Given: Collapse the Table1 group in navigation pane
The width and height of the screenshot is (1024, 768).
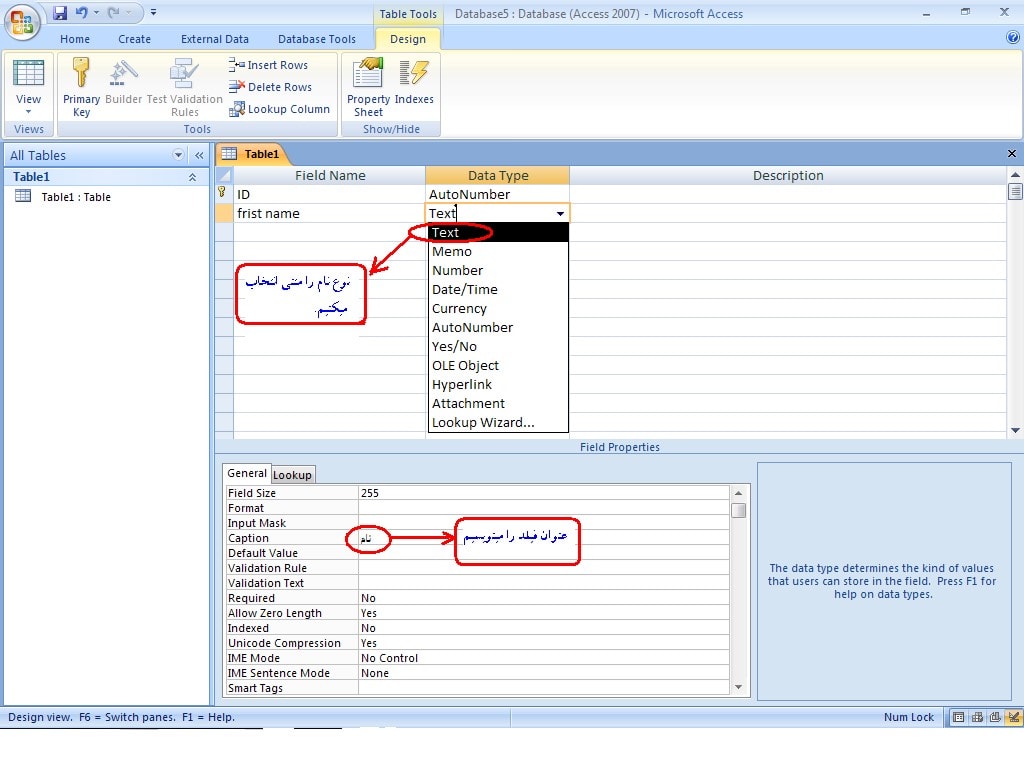Looking at the screenshot, I should point(192,177).
